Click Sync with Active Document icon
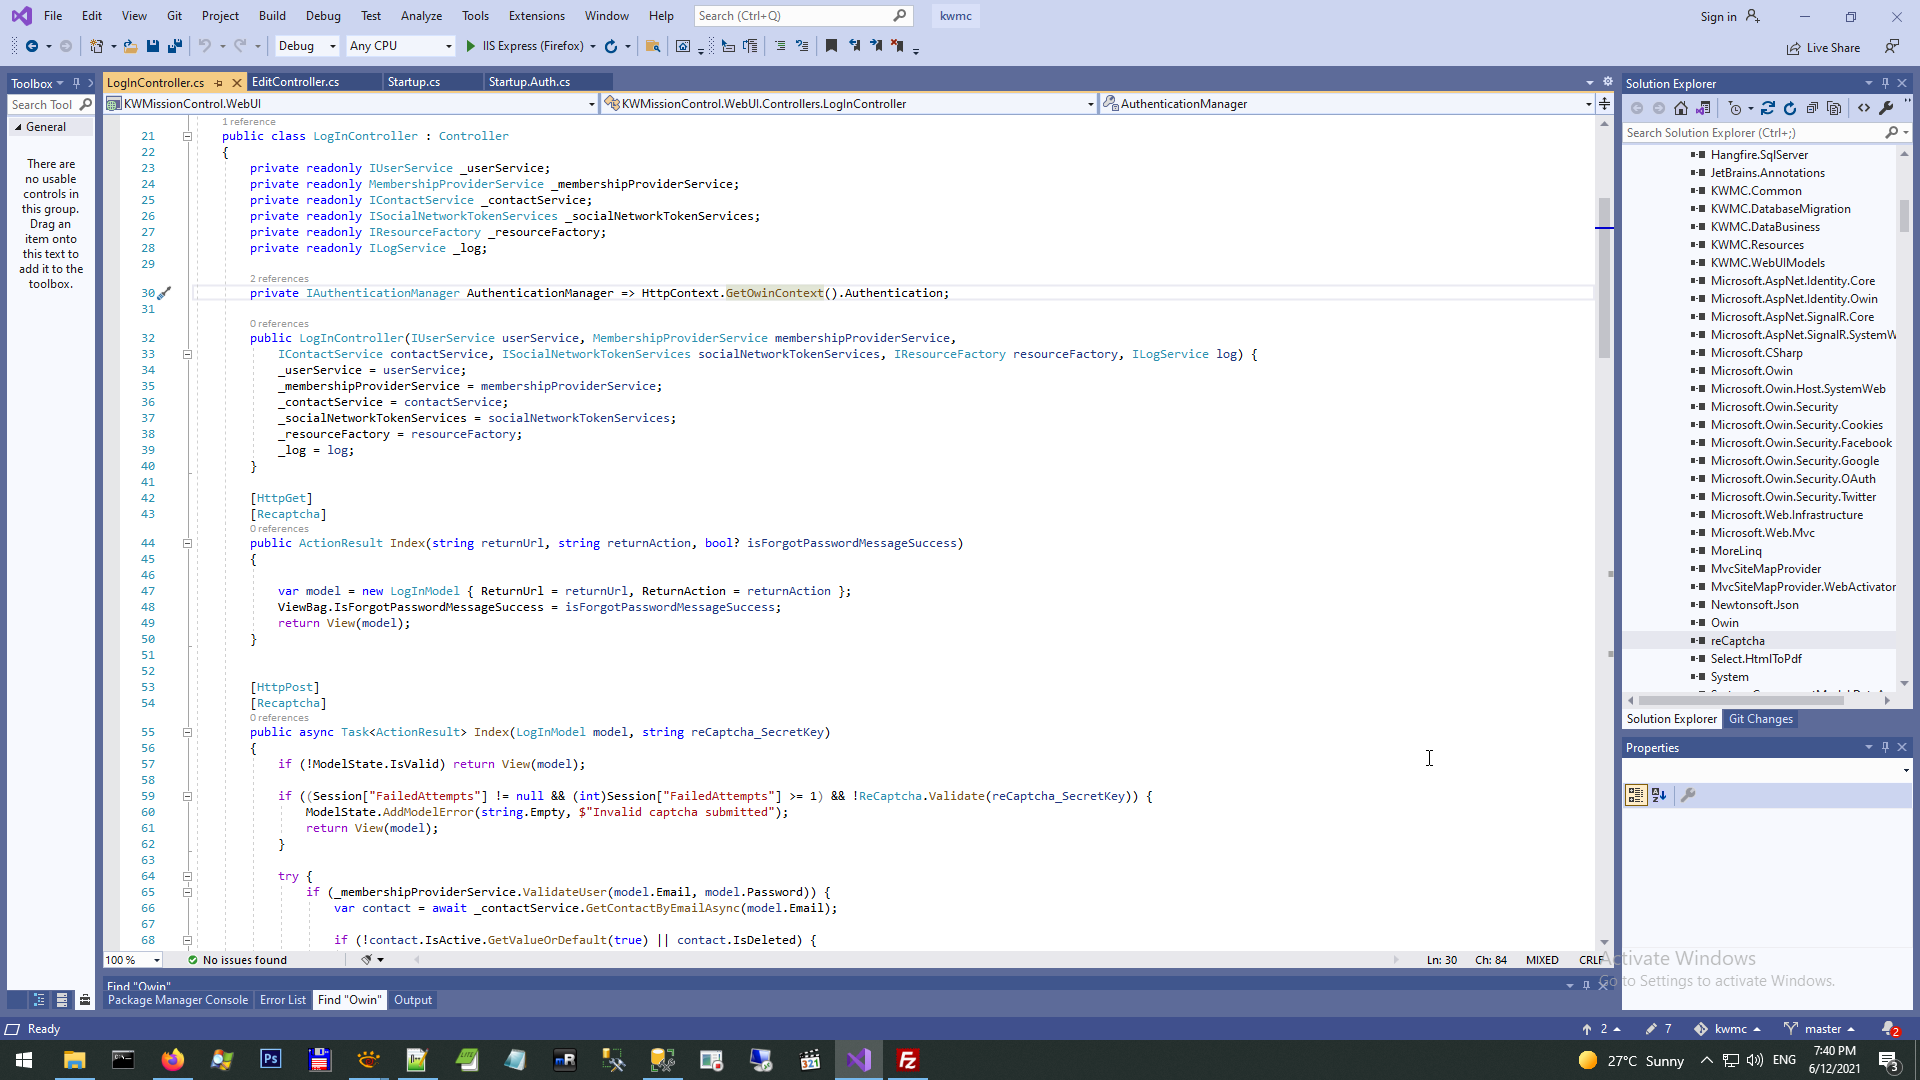 pos(1768,108)
